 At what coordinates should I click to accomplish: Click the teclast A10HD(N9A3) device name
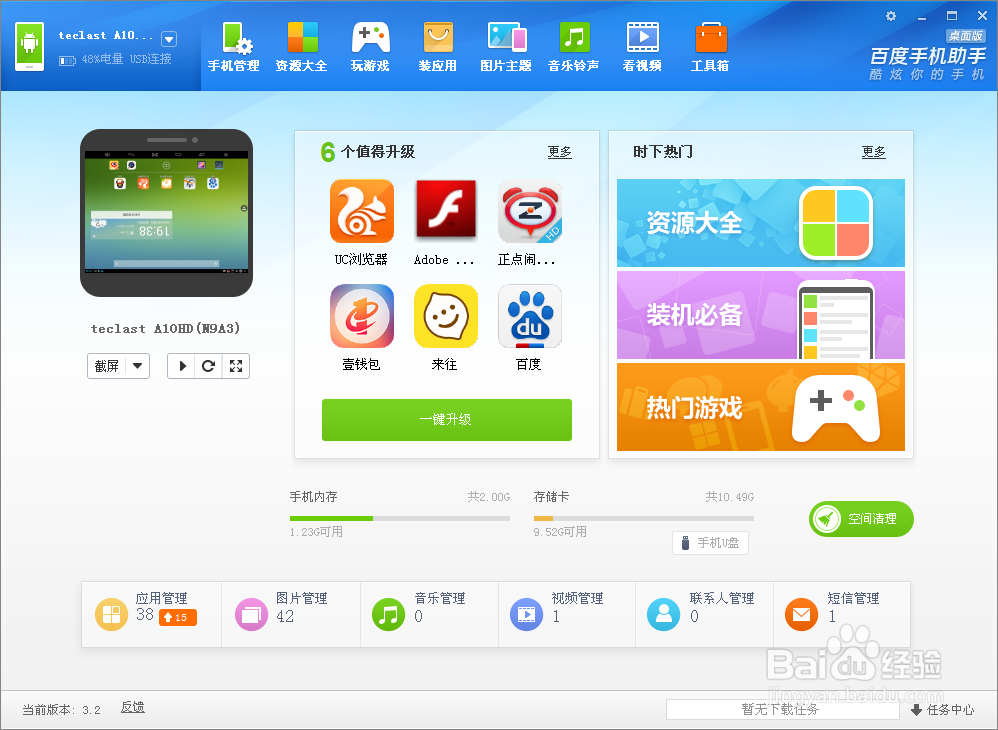pos(165,329)
